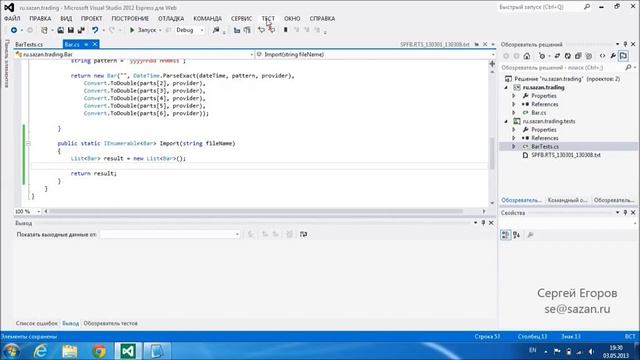
Task: Open Google Chrome from the taskbar
Action: 99,351
